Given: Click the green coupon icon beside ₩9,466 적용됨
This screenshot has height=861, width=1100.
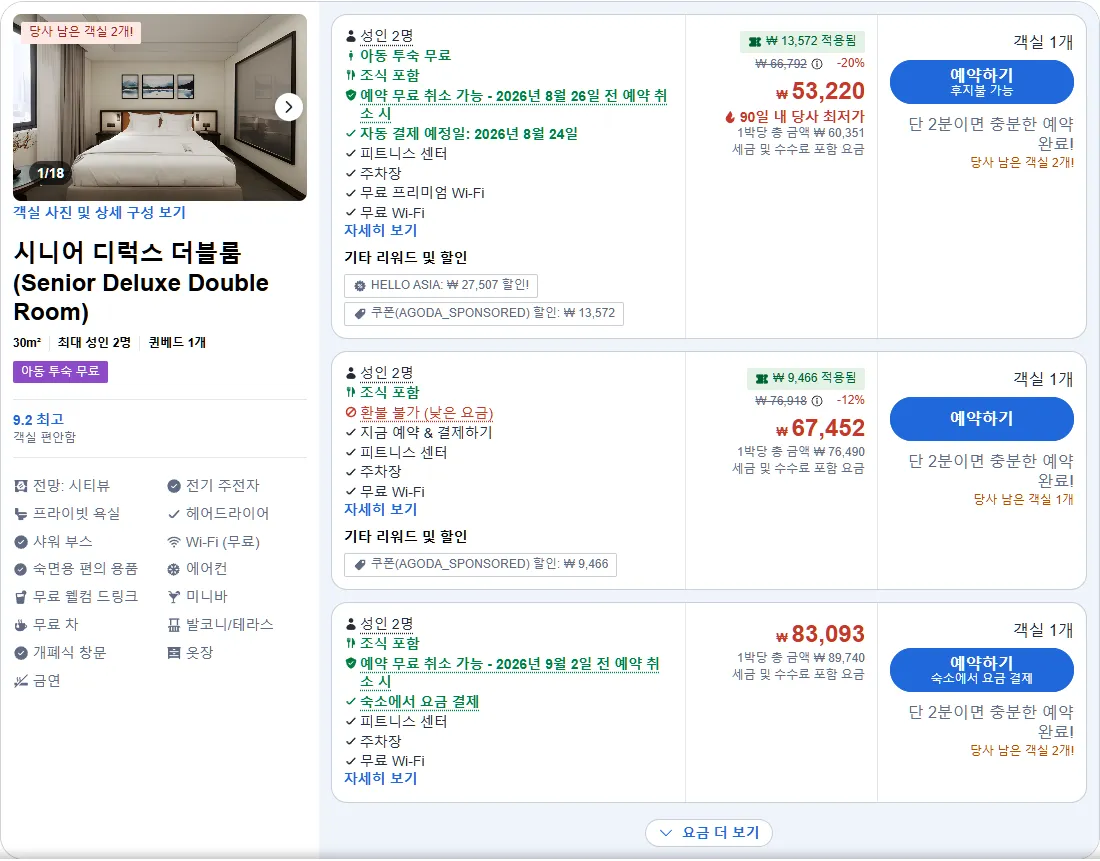Looking at the screenshot, I should click(762, 379).
